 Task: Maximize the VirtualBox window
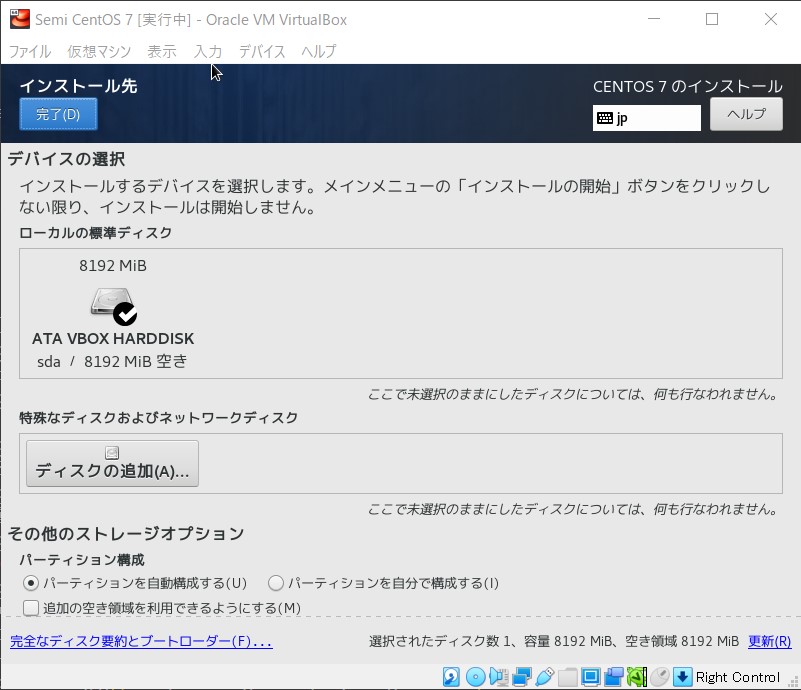click(x=712, y=19)
